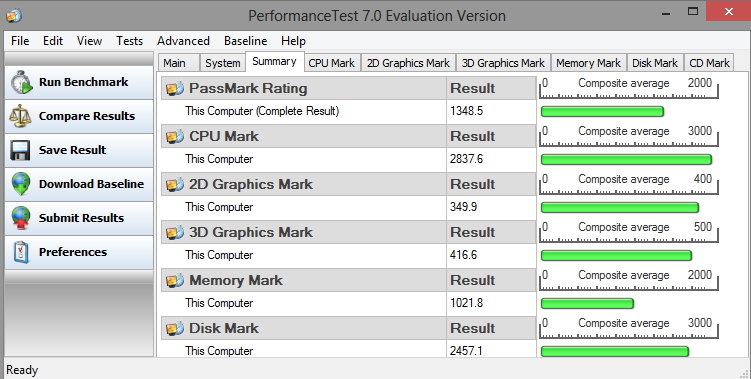Click the PassMark Rating header icon
Viewport: 751px width, 379px height.
[175, 88]
